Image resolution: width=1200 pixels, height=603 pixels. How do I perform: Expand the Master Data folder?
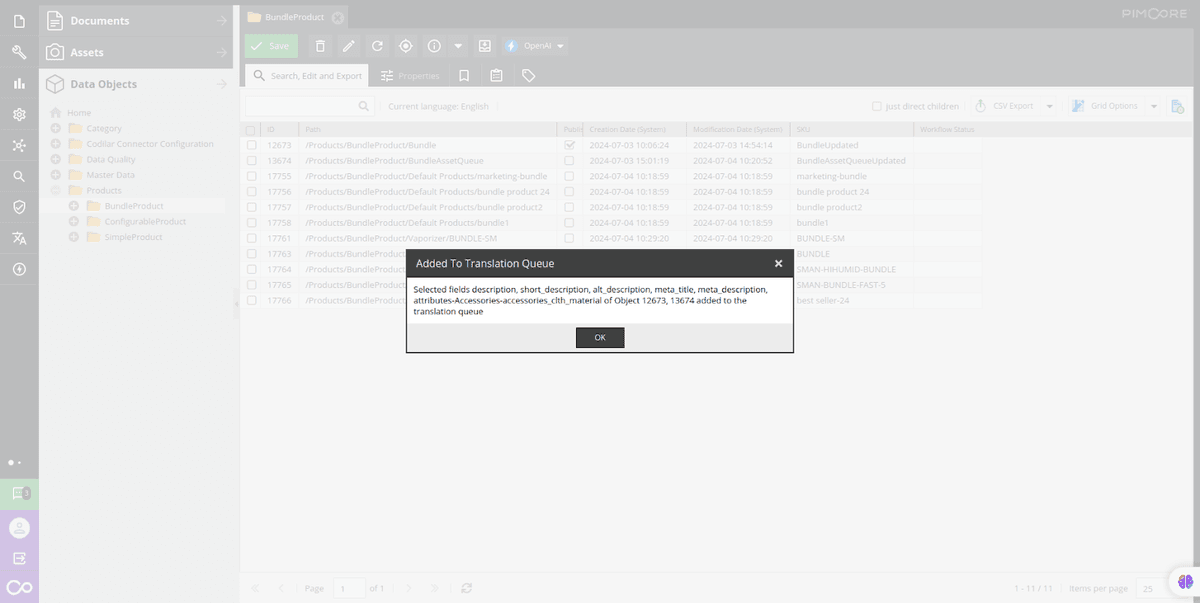click(x=56, y=175)
